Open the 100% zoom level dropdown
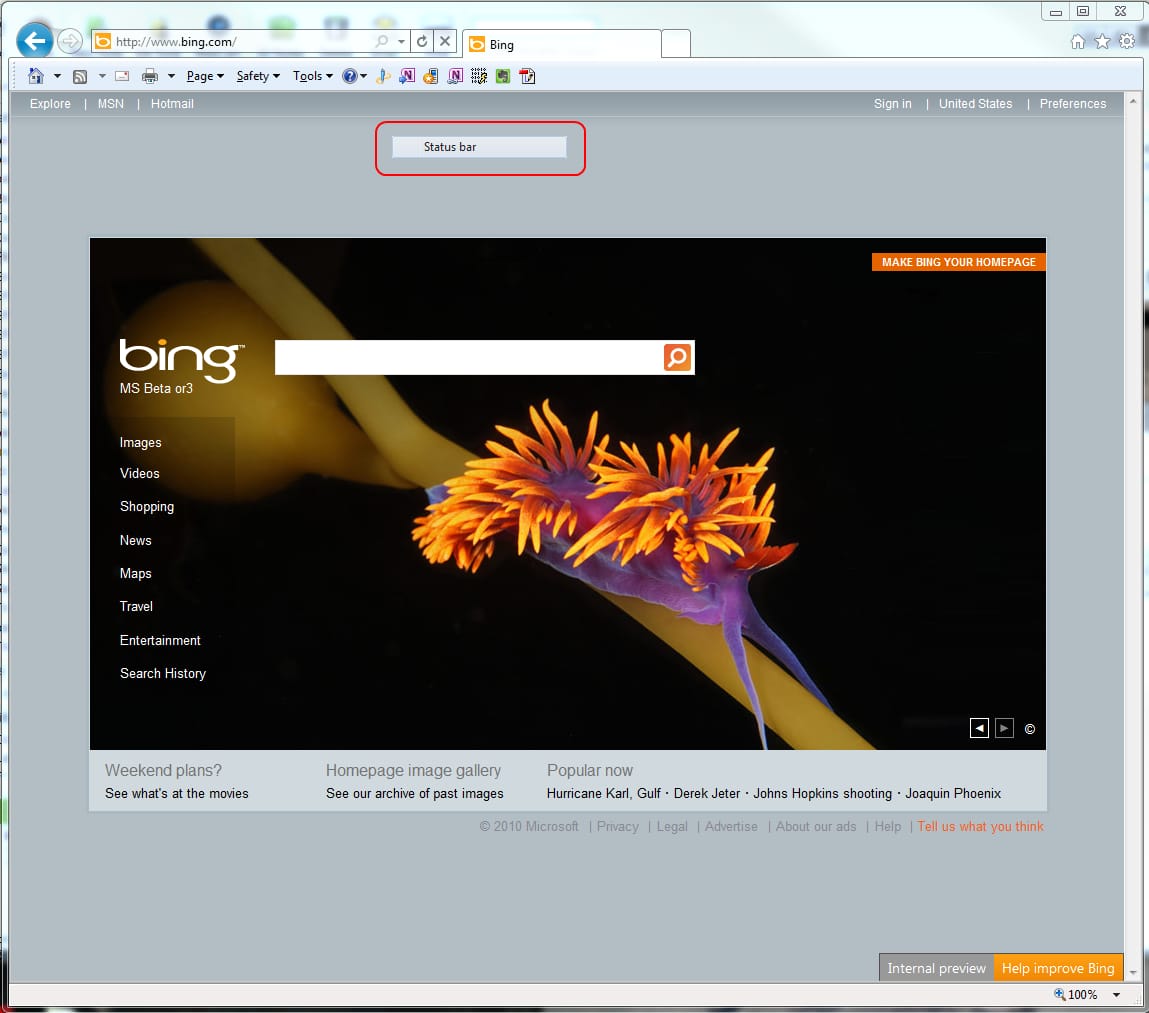 pyautogui.click(x=1117, y=995)
